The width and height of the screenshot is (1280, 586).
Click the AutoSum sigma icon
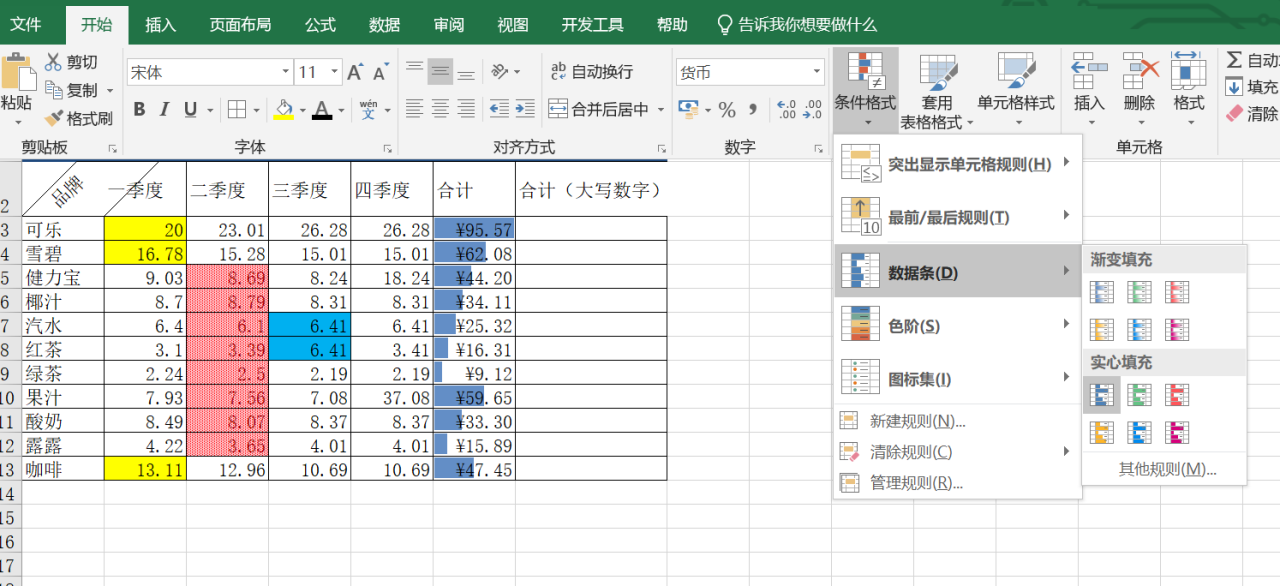click(1235, 61)
